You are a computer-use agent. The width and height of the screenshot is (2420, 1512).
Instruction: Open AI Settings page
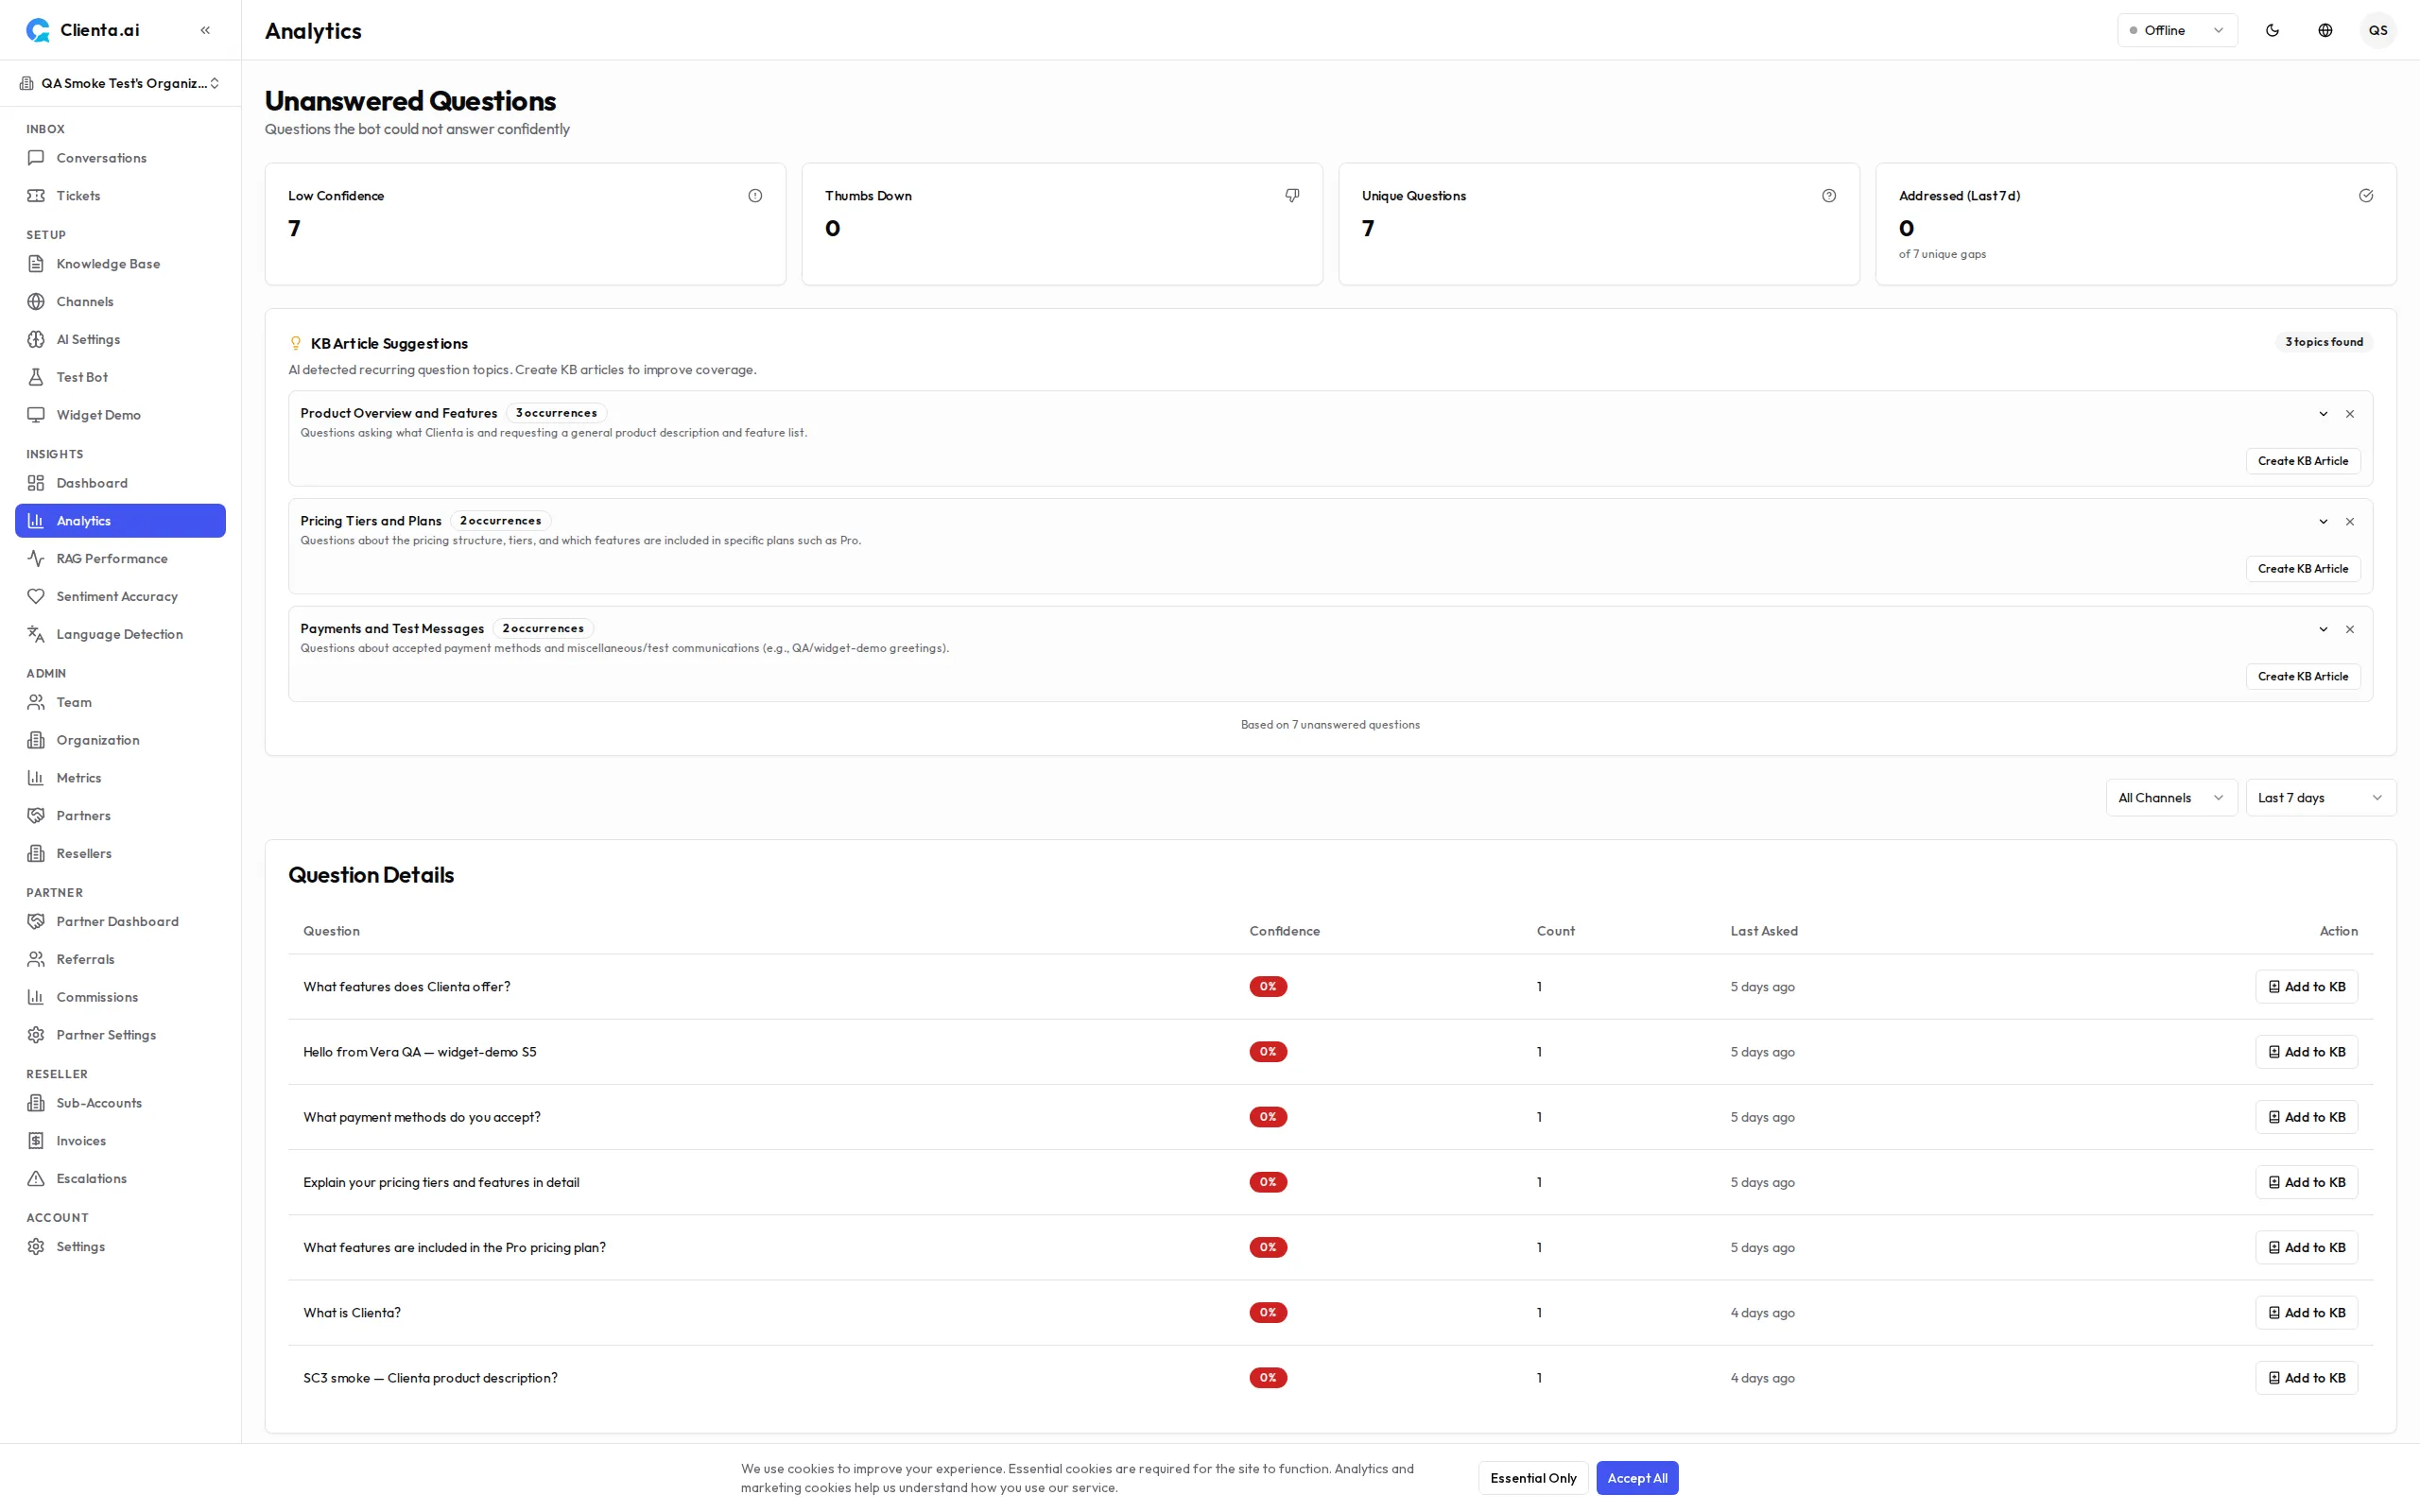click(120, 339)
